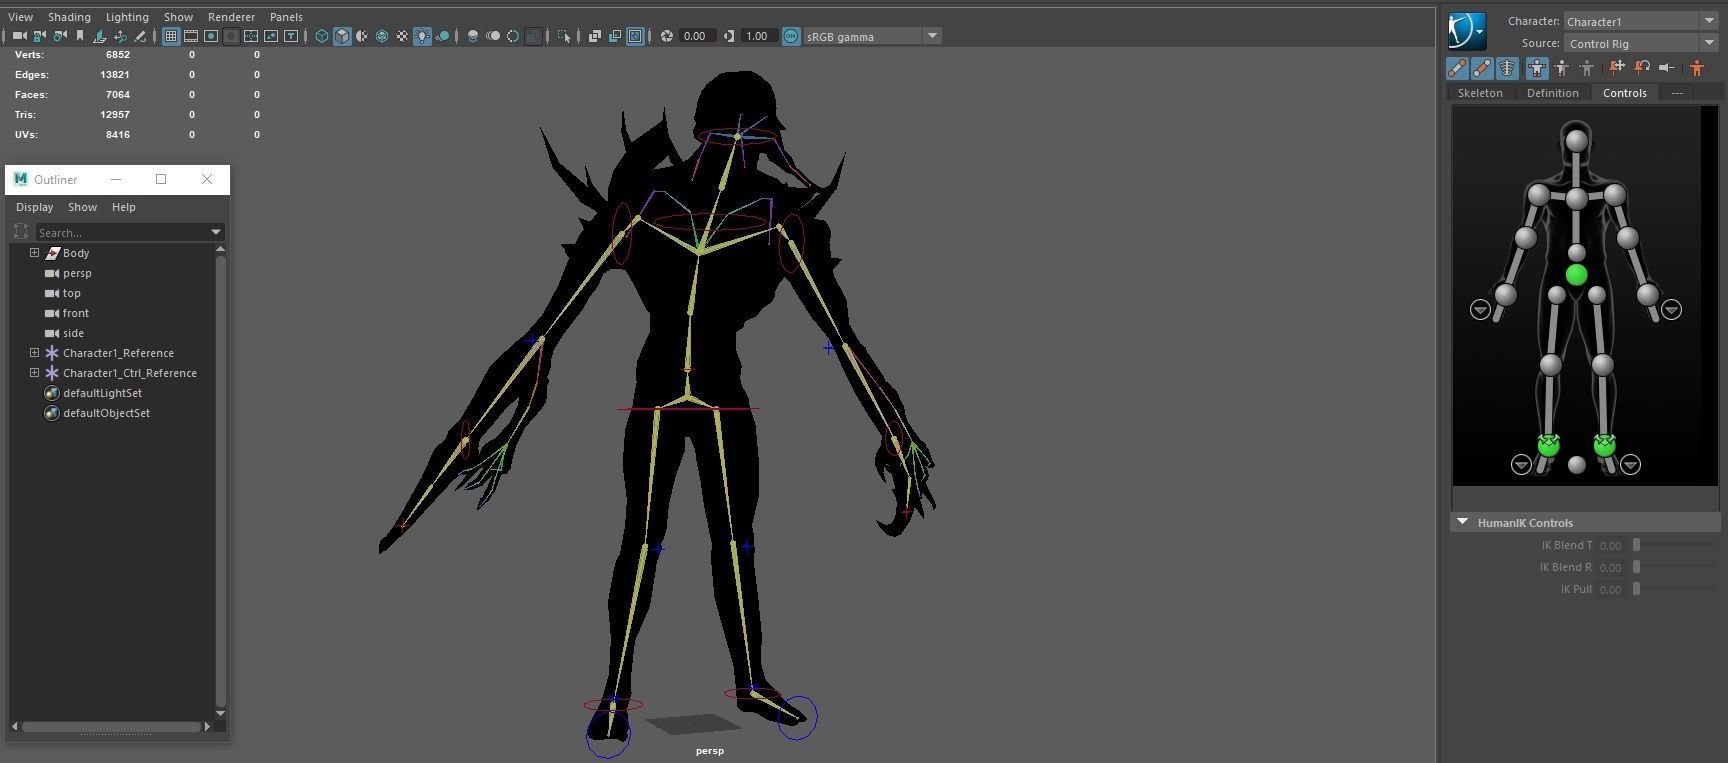Viewport: 1728px width, 763px height.
Task: Open the Renderer panel menu
Action: (x=231, y=17)
